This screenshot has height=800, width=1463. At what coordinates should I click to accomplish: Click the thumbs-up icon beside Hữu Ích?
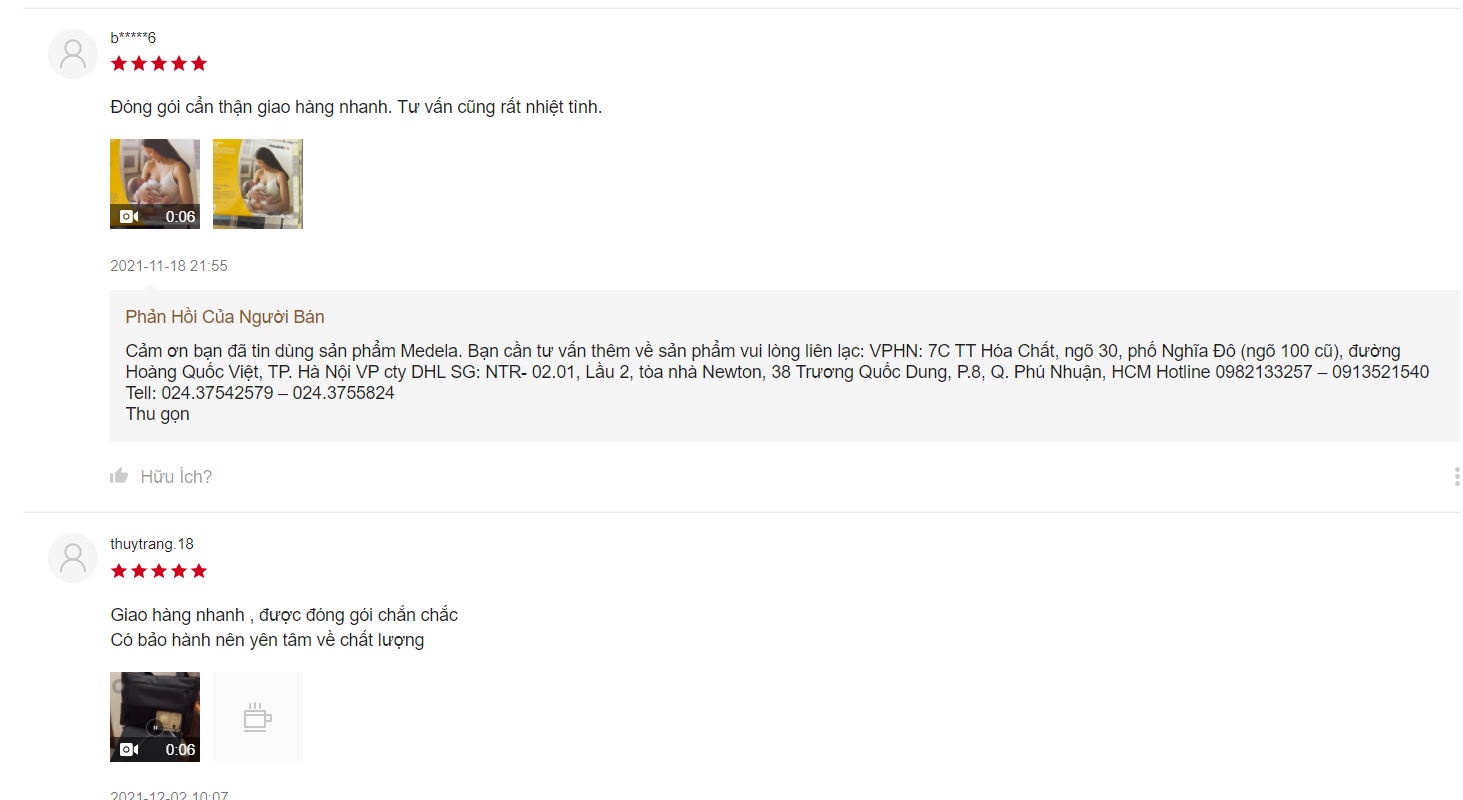[x=119, y=476]
